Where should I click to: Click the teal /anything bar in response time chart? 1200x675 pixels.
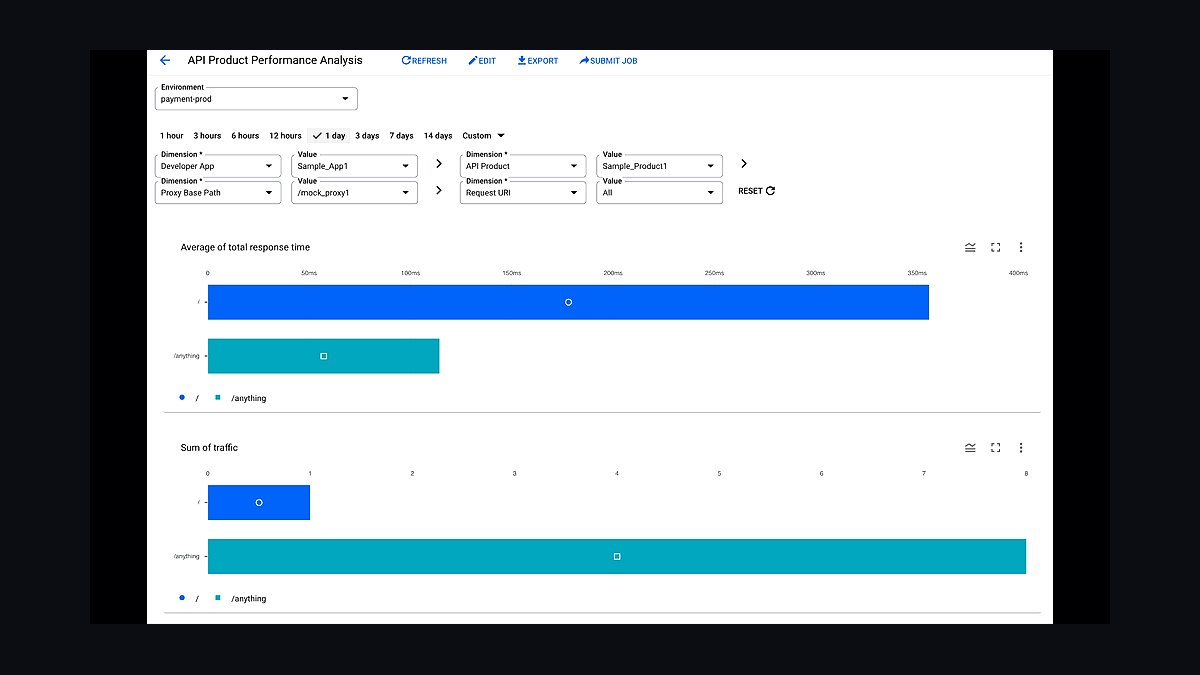tap(323, 356)
